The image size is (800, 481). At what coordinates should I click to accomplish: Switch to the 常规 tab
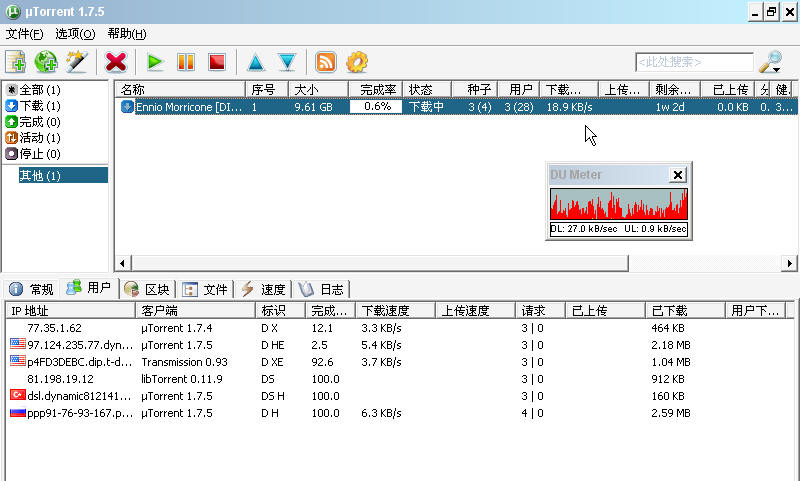[x=31, y=289]
